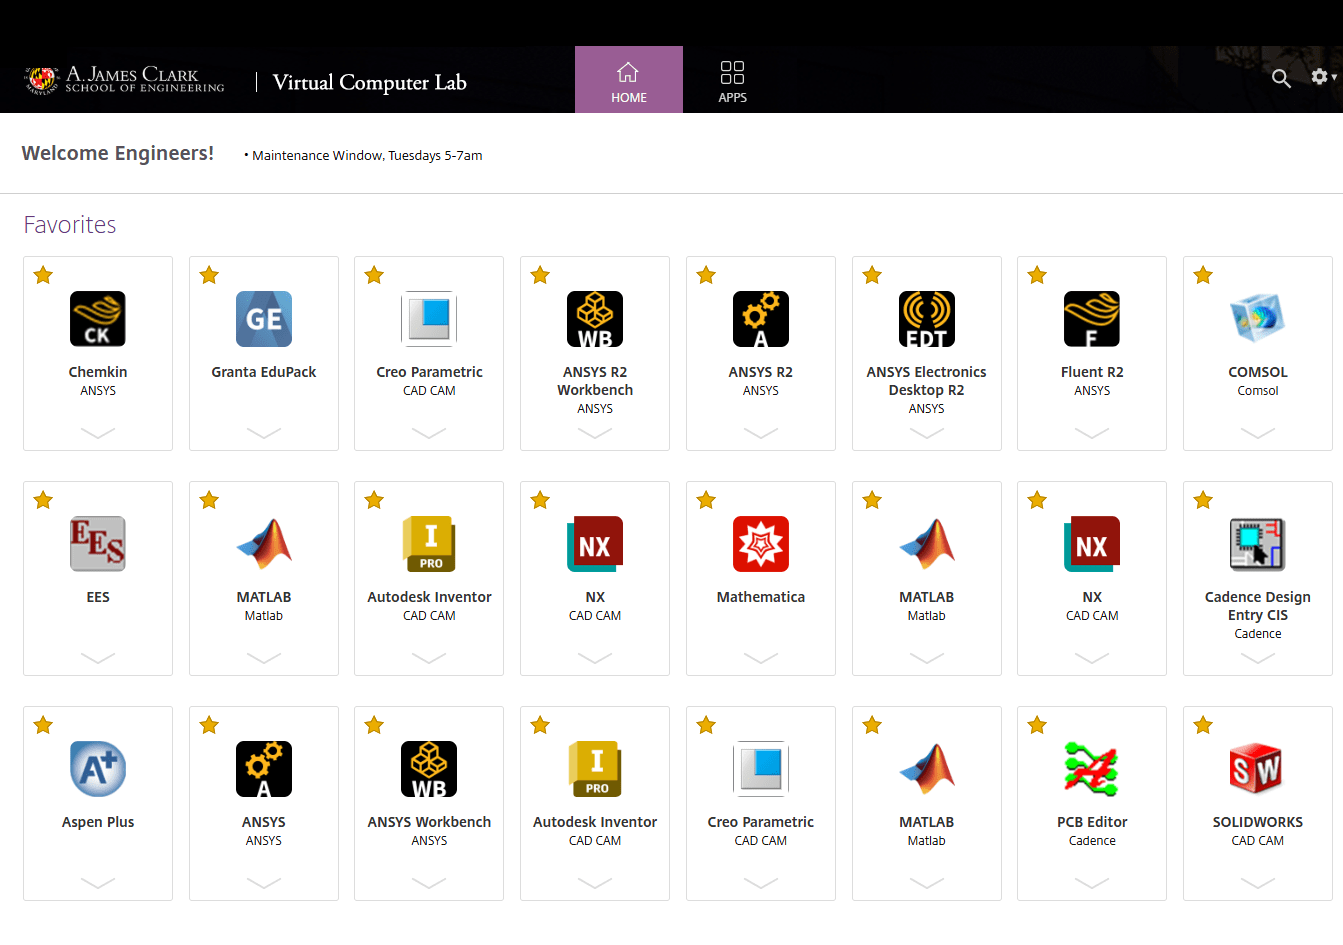Image resolution: width=1343 pixels, height=945 pixels.
Task: Open Cadence Design Entry CIS
Action: point(1257,544)
